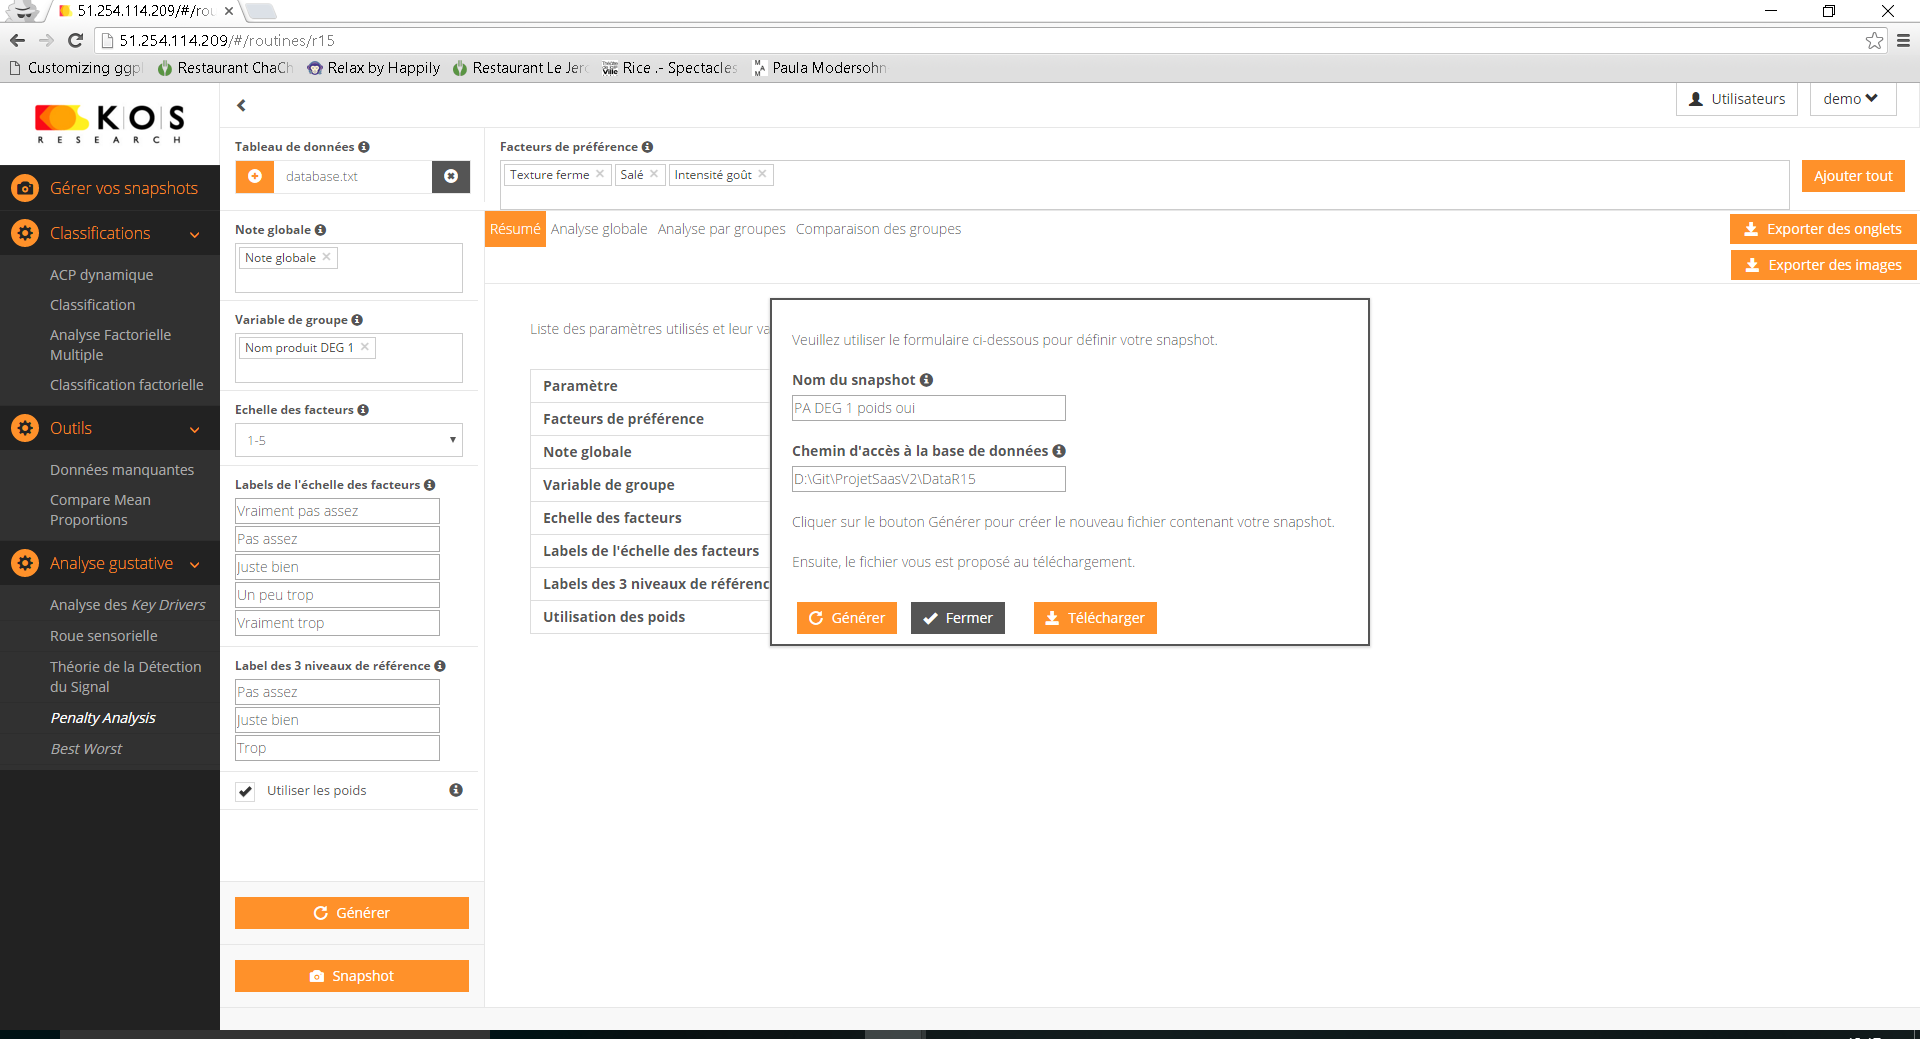
Task: Remove the Texture ferme factor tag
Action: click(600, 174)
